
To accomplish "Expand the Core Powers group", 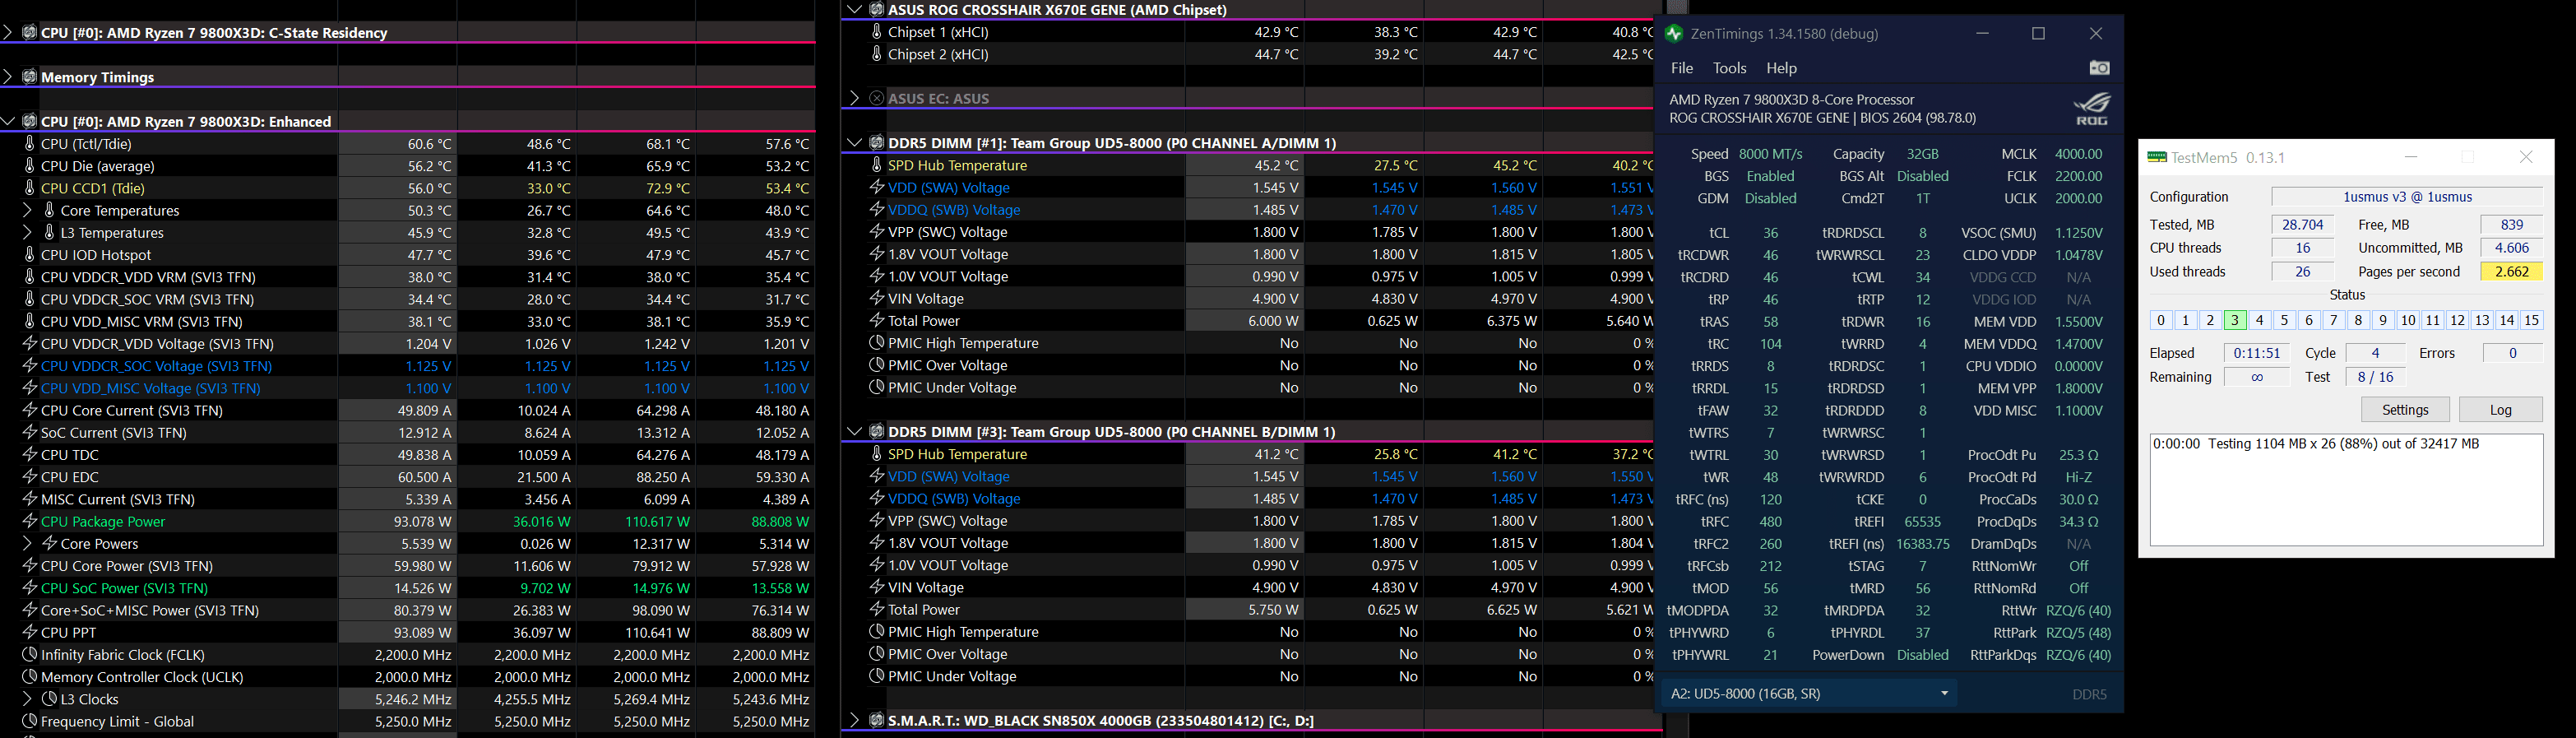I will (27, 543).
